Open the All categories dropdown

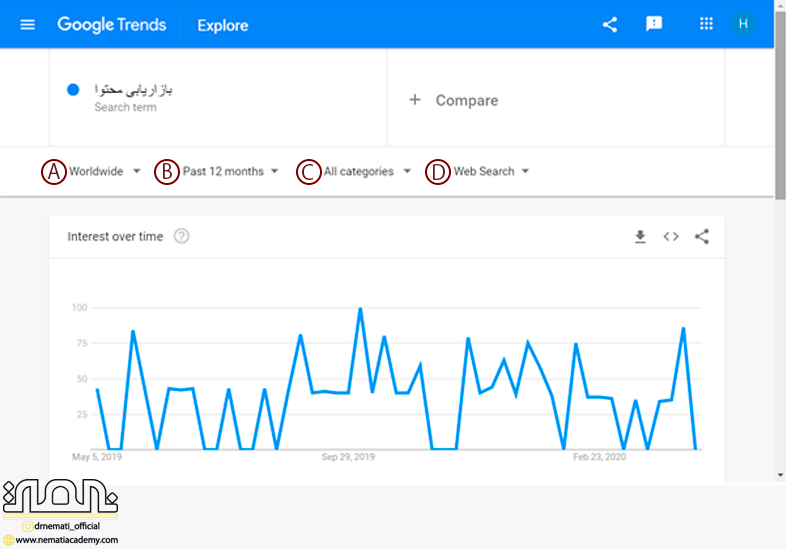(367, 171)
